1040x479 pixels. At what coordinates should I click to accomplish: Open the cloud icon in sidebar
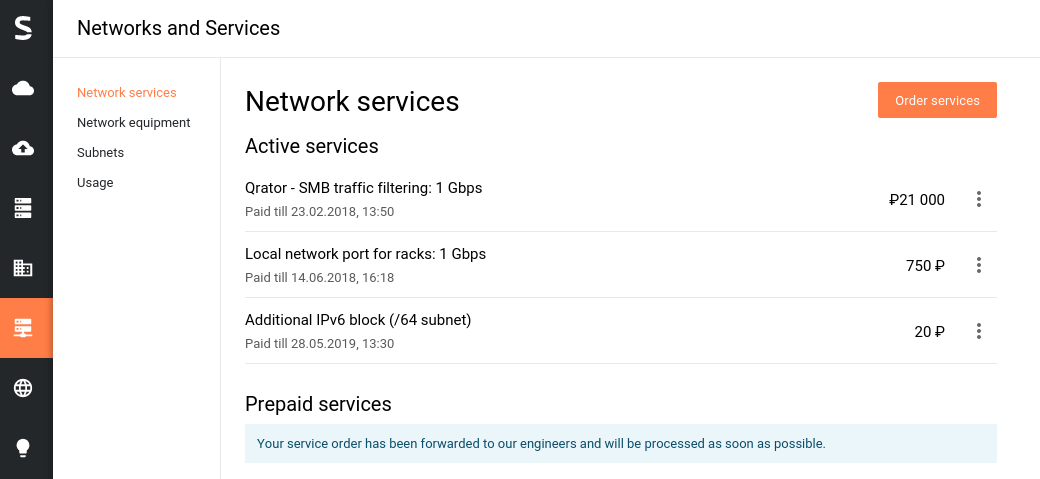coord(23,88)
